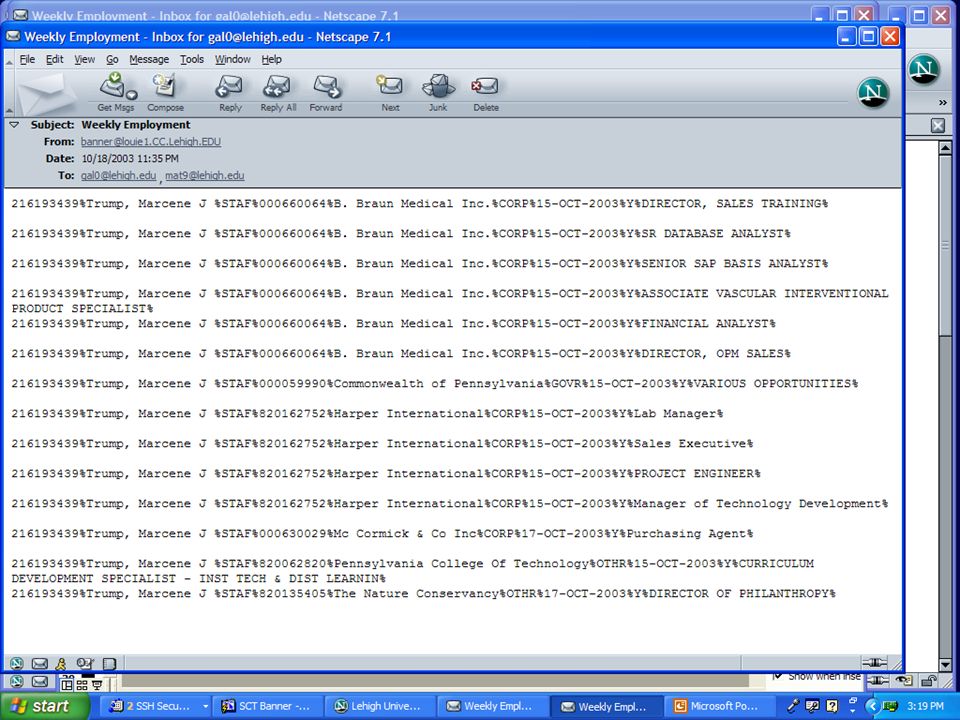The image size is (960, 720).
Task: Open Composer from status bar icon
Action: 84,664
